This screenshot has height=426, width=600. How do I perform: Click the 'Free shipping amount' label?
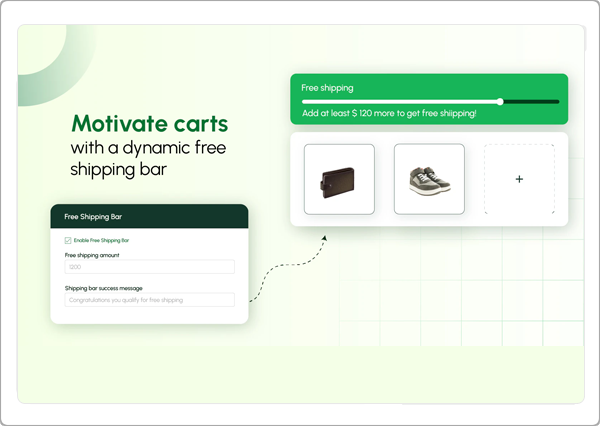(92, 255)
